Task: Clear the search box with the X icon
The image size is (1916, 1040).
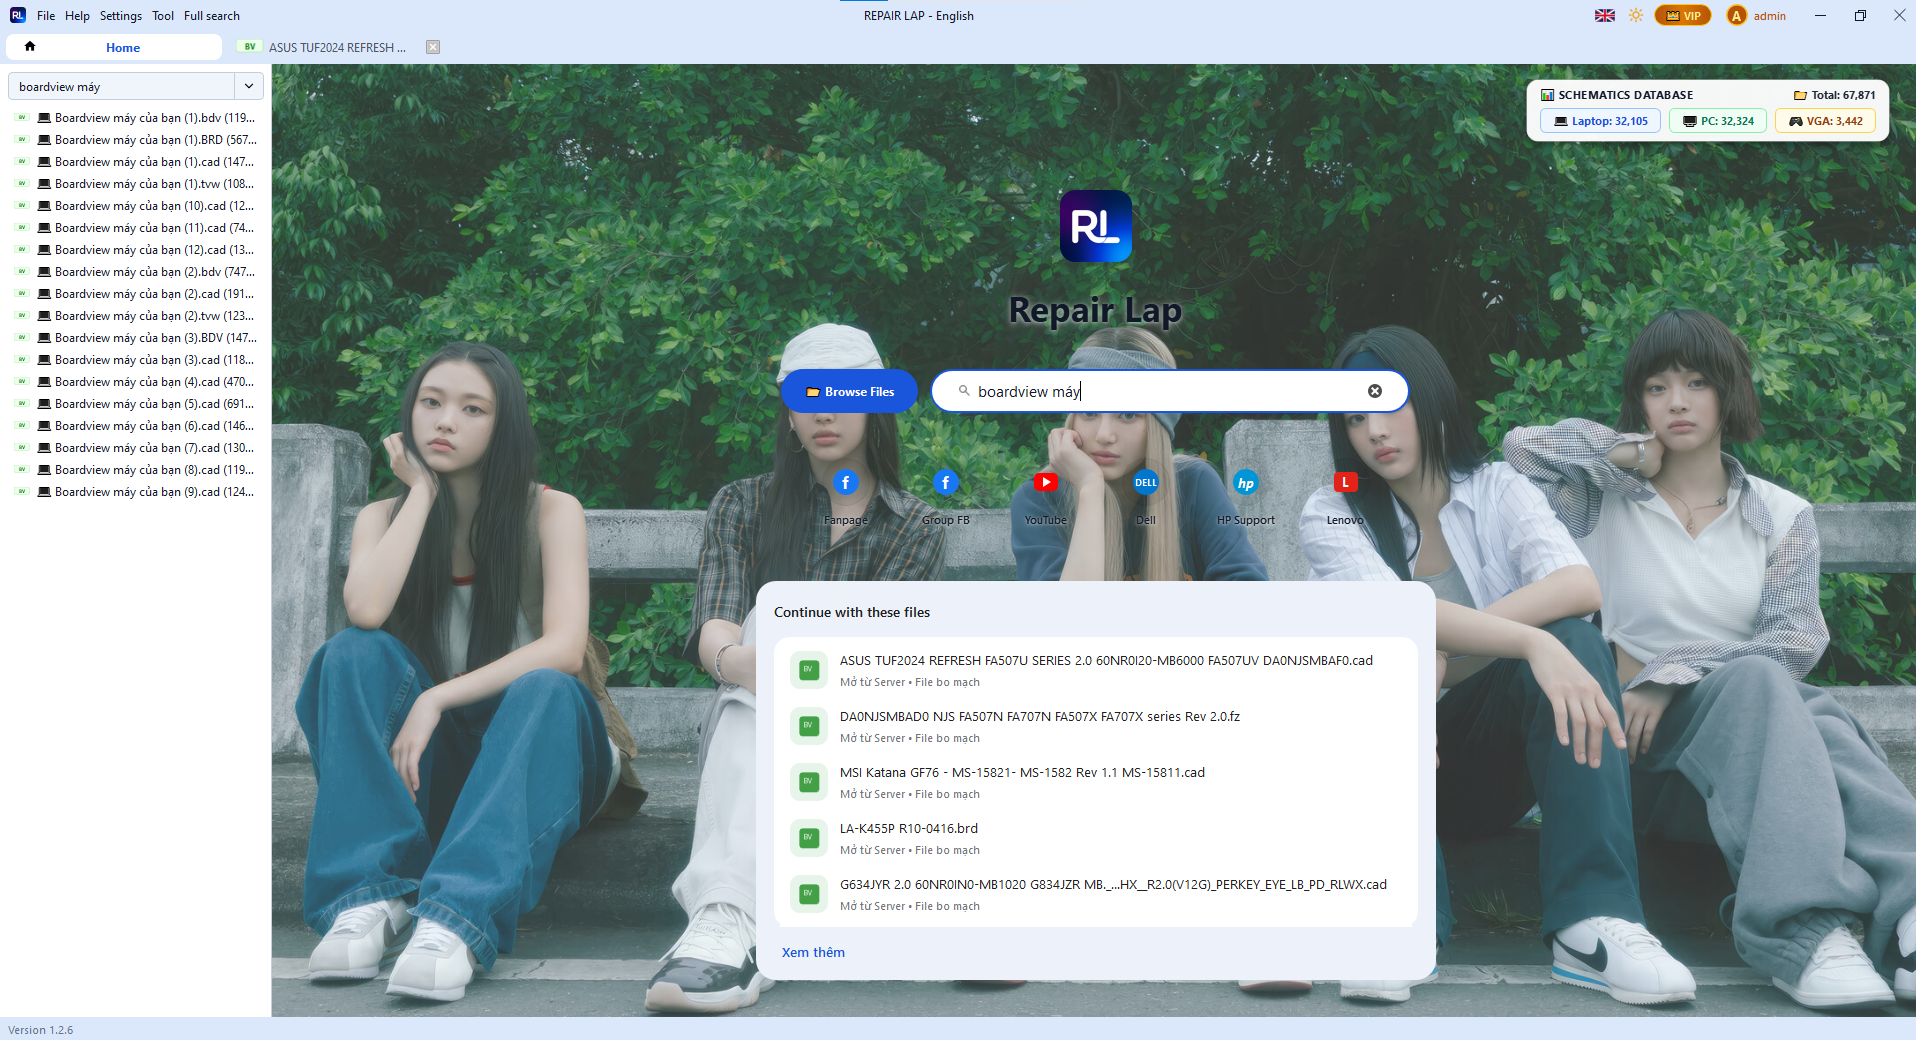Action: click(x=1375, y=391)
